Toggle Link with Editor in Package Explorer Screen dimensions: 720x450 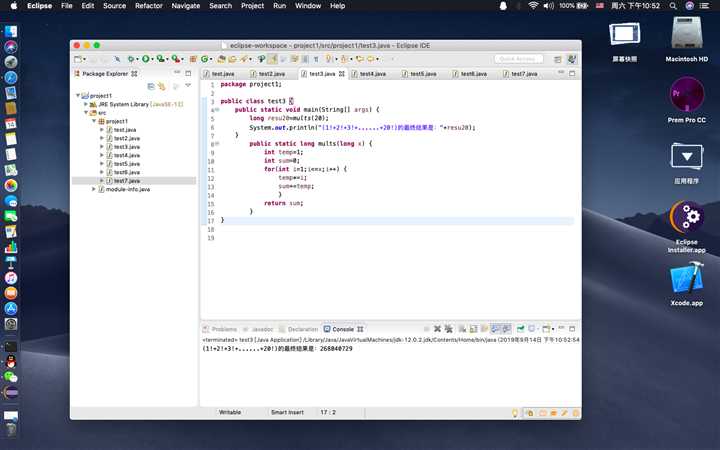[162, 87]
